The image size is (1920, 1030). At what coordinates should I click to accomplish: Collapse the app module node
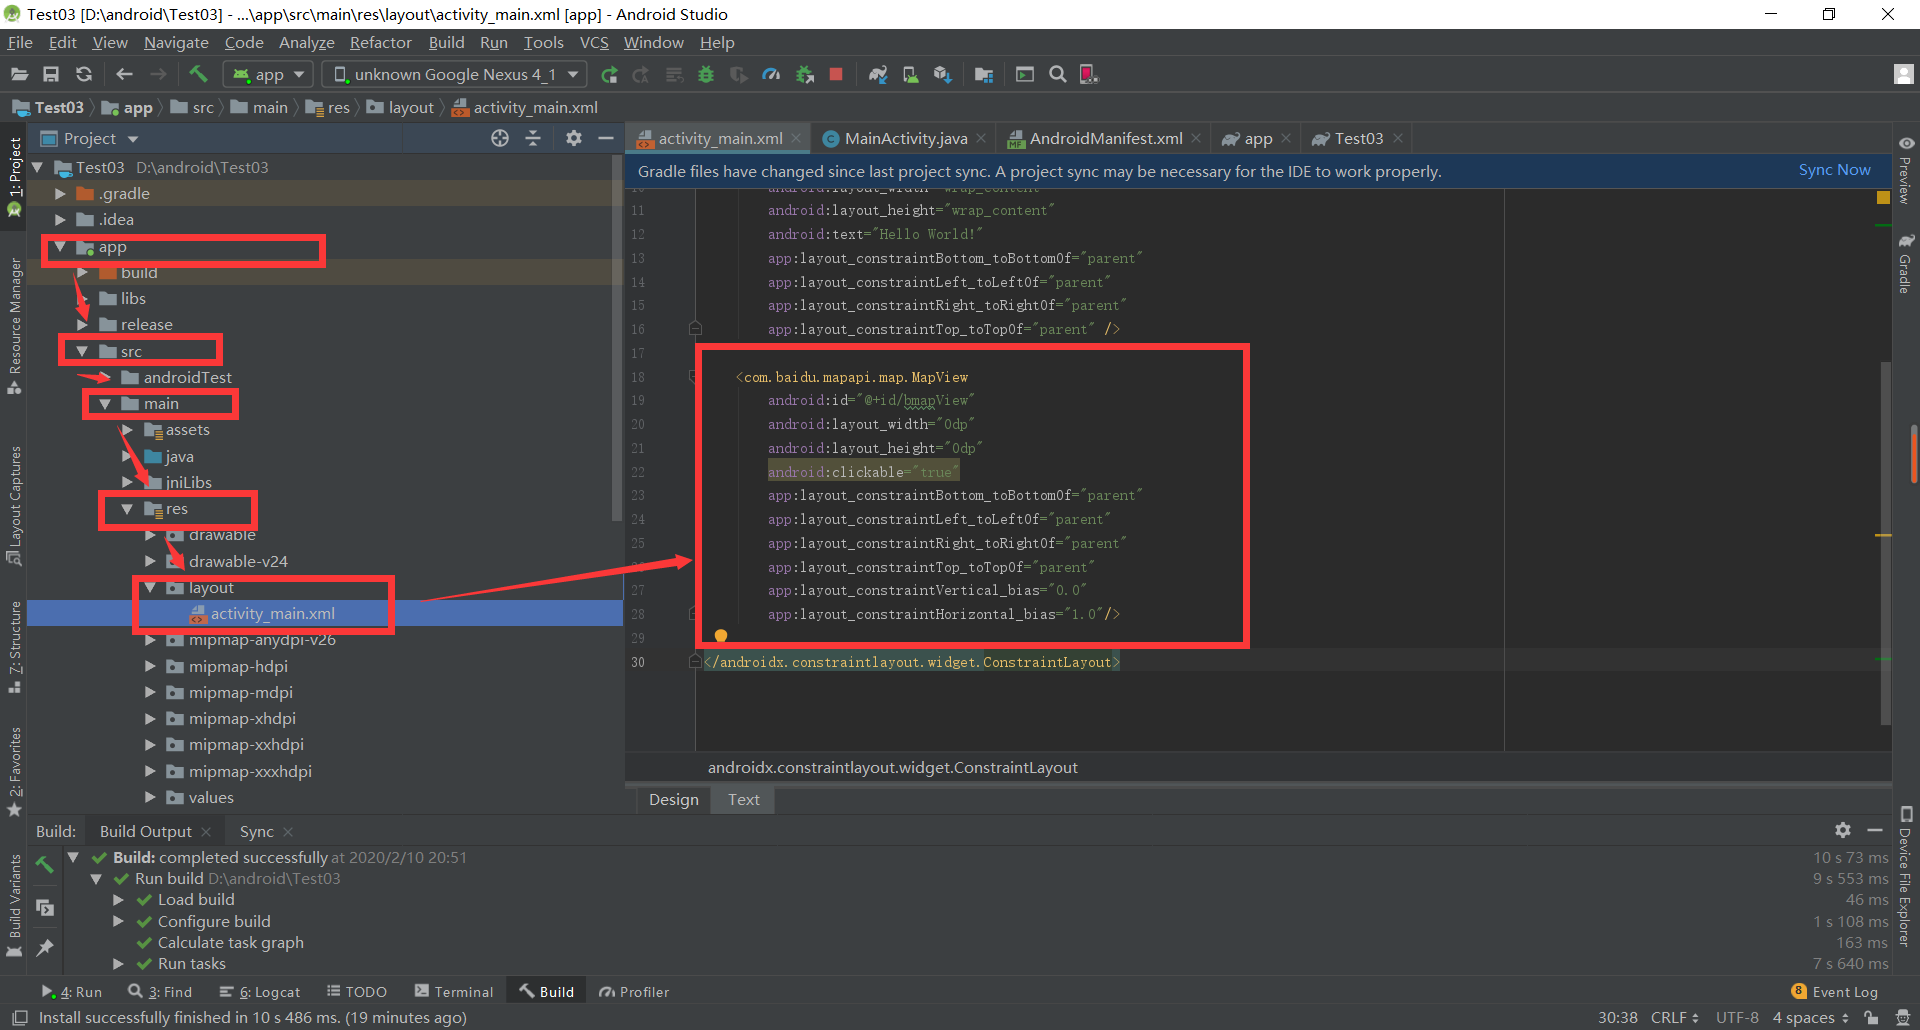[60, 246]
